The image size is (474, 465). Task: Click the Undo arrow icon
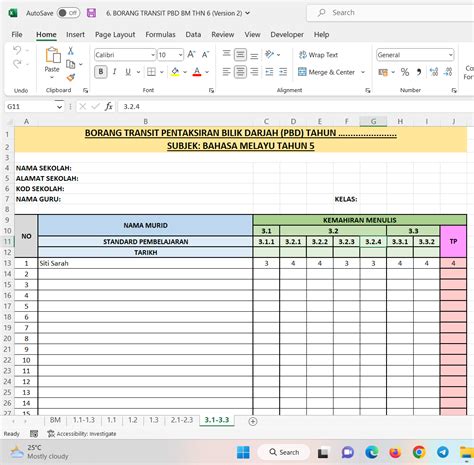click(x=17, y=51)
